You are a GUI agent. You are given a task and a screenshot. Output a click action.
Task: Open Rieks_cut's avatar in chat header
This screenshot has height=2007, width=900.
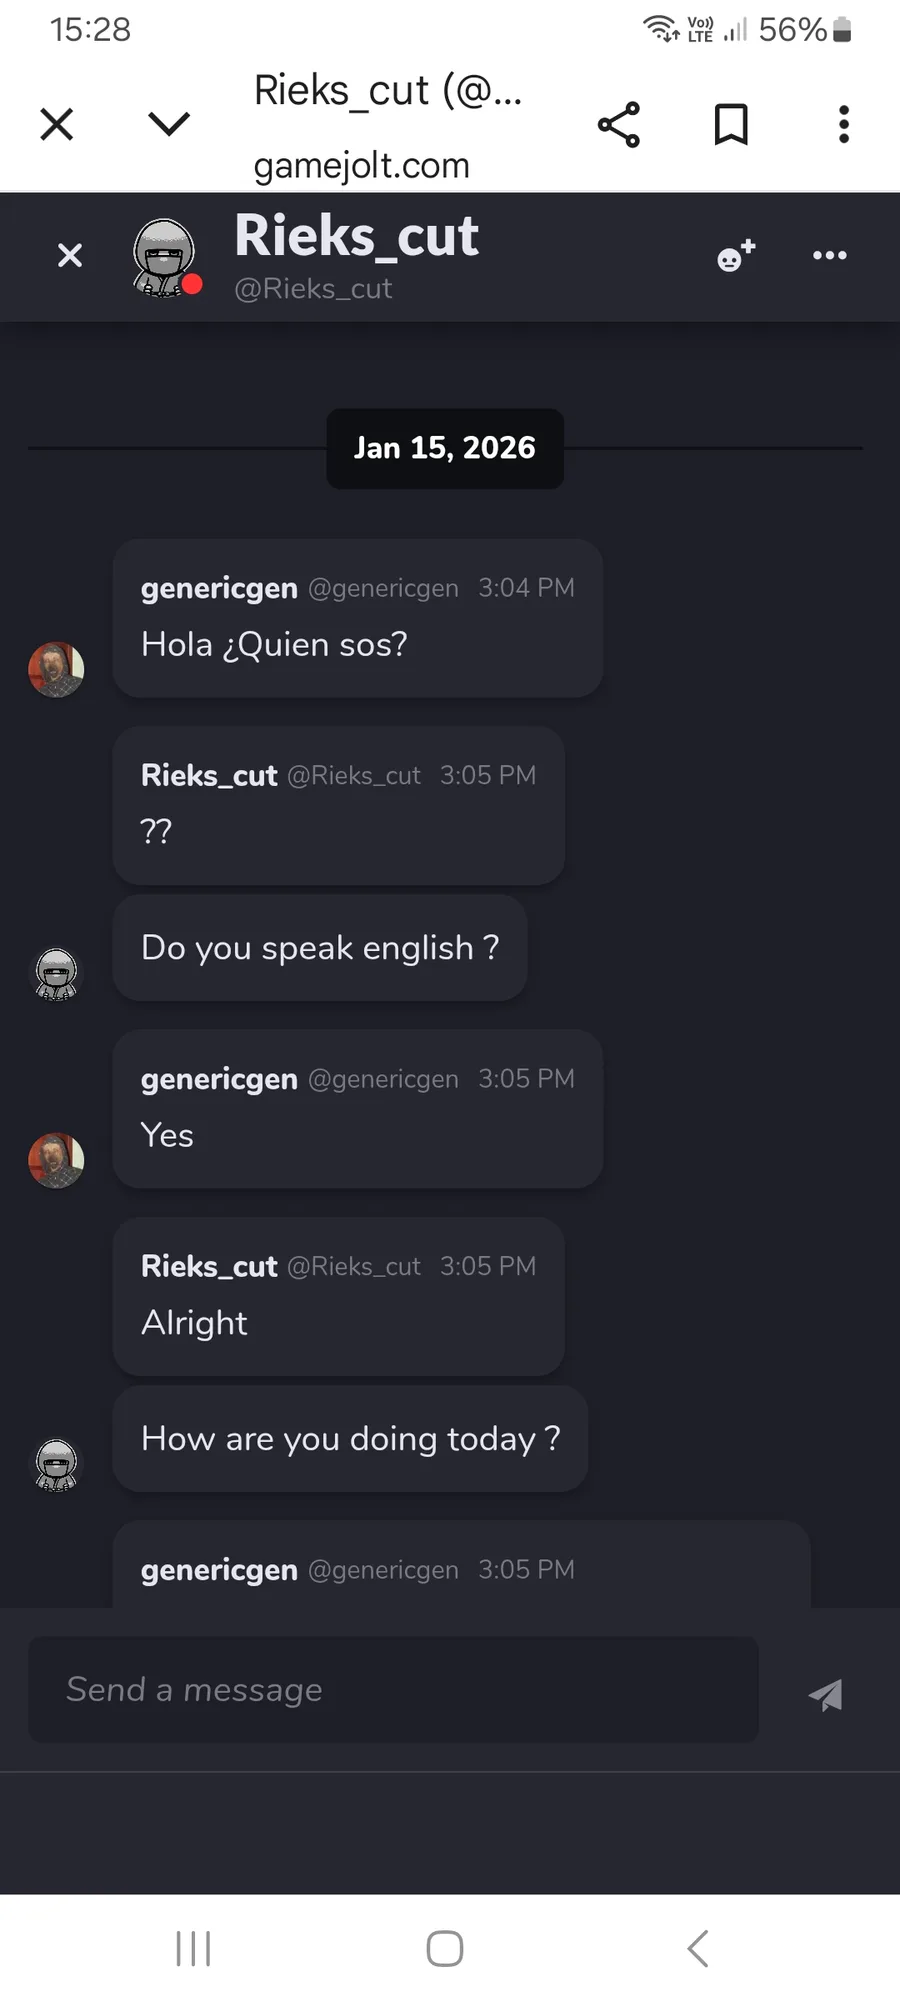164,257
